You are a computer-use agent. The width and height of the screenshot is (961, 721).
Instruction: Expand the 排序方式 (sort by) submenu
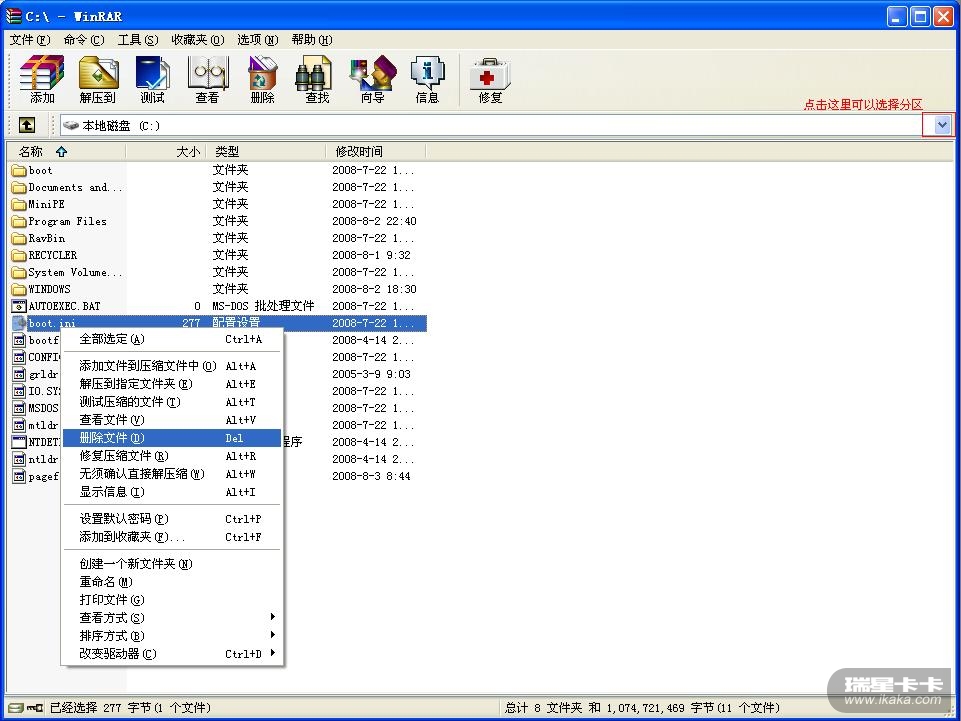click(172, 635)
